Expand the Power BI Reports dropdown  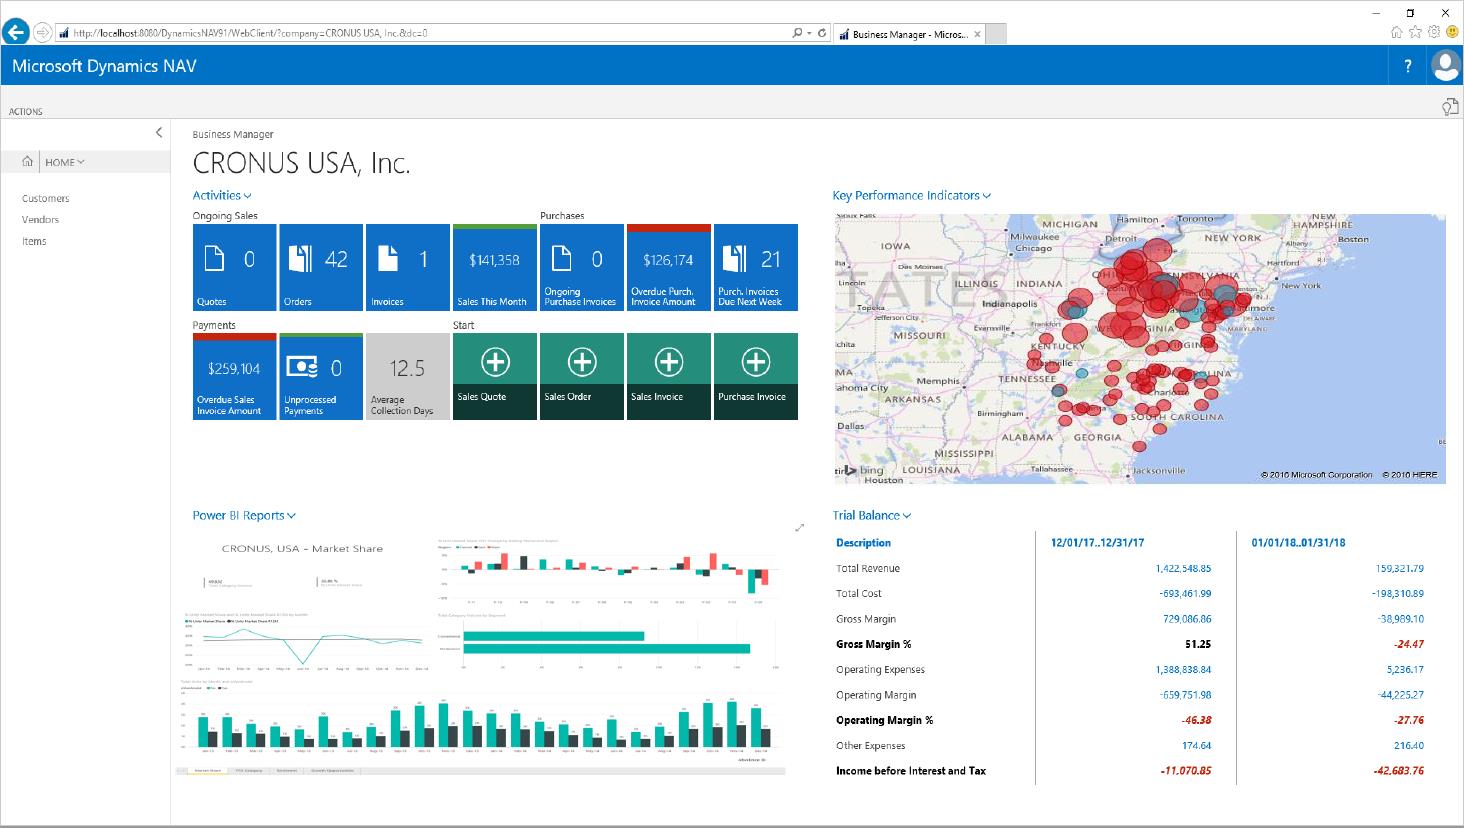coord(244,515)
